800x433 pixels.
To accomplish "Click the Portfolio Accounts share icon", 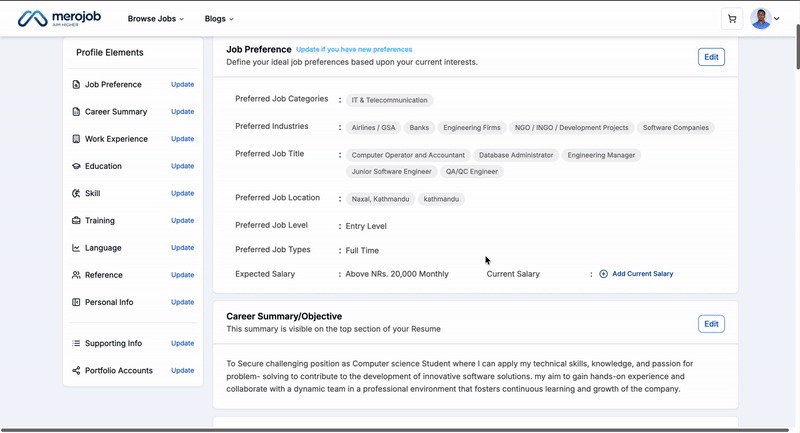I will [x=76, y=371].
